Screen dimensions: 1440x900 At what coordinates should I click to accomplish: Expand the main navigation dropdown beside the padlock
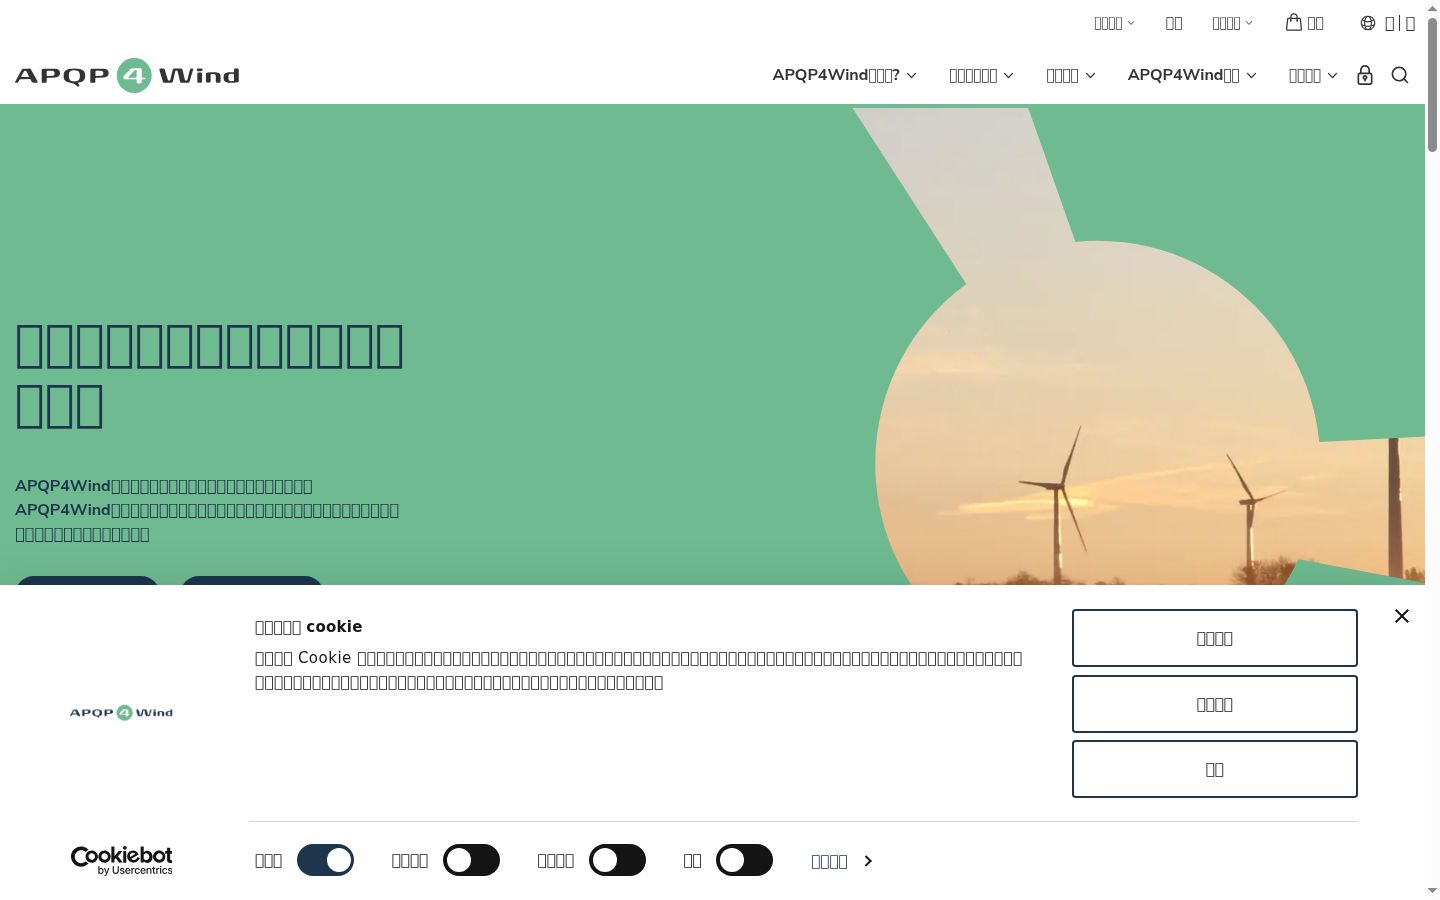(1313, 75)
